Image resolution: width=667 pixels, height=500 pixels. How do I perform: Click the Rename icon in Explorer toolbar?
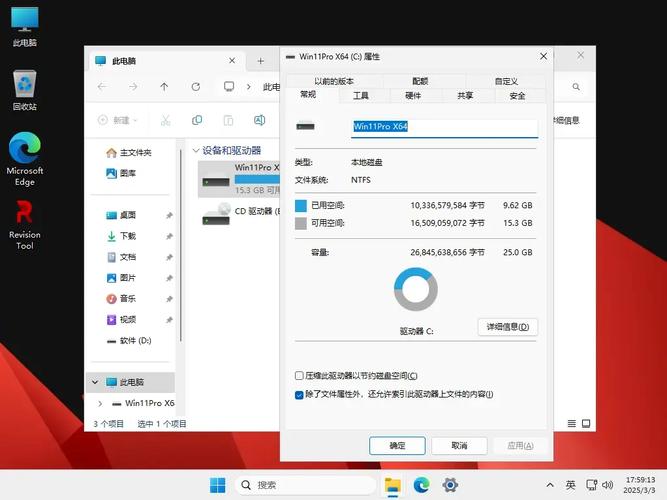coord(259,120)
